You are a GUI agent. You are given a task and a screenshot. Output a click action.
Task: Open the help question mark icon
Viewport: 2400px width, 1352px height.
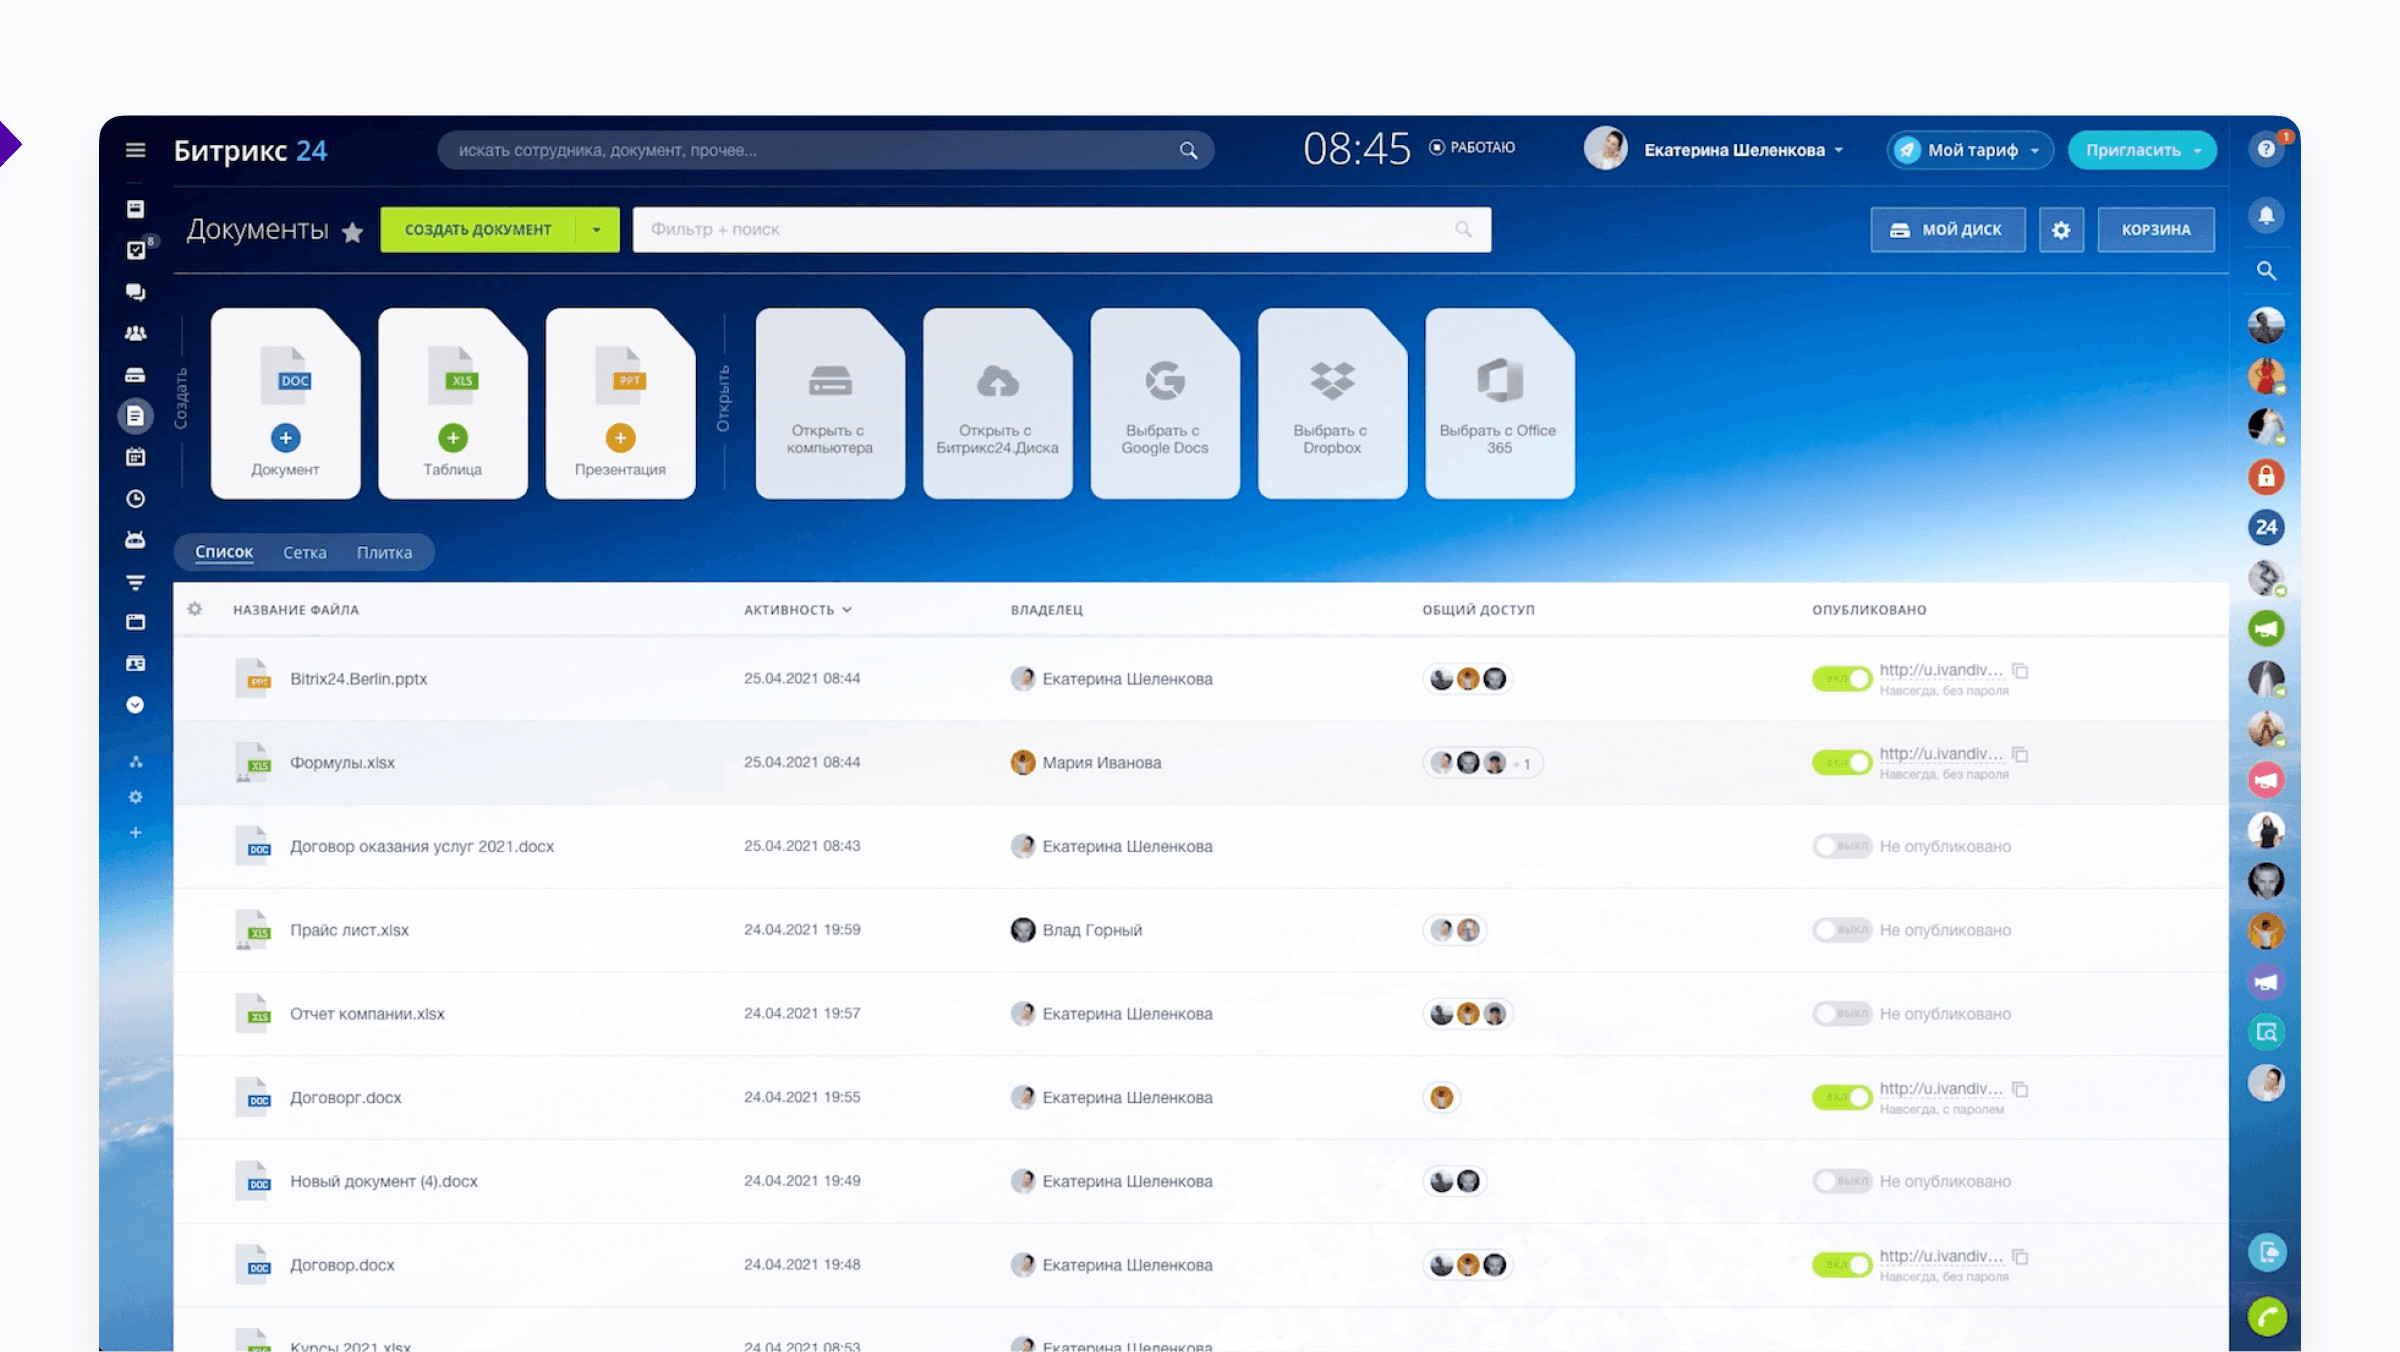pos(2266,150)
